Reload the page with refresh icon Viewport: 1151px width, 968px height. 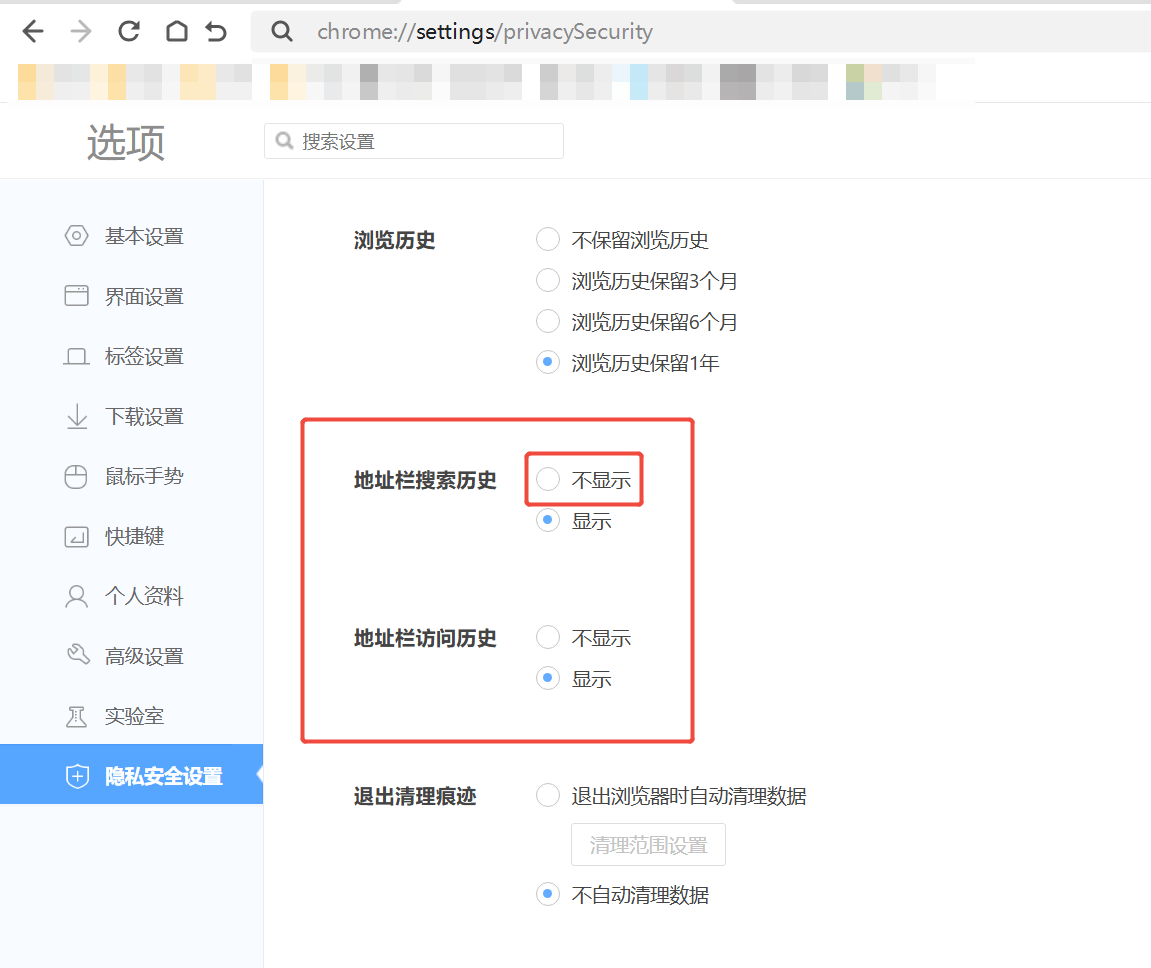click(129, 32)
